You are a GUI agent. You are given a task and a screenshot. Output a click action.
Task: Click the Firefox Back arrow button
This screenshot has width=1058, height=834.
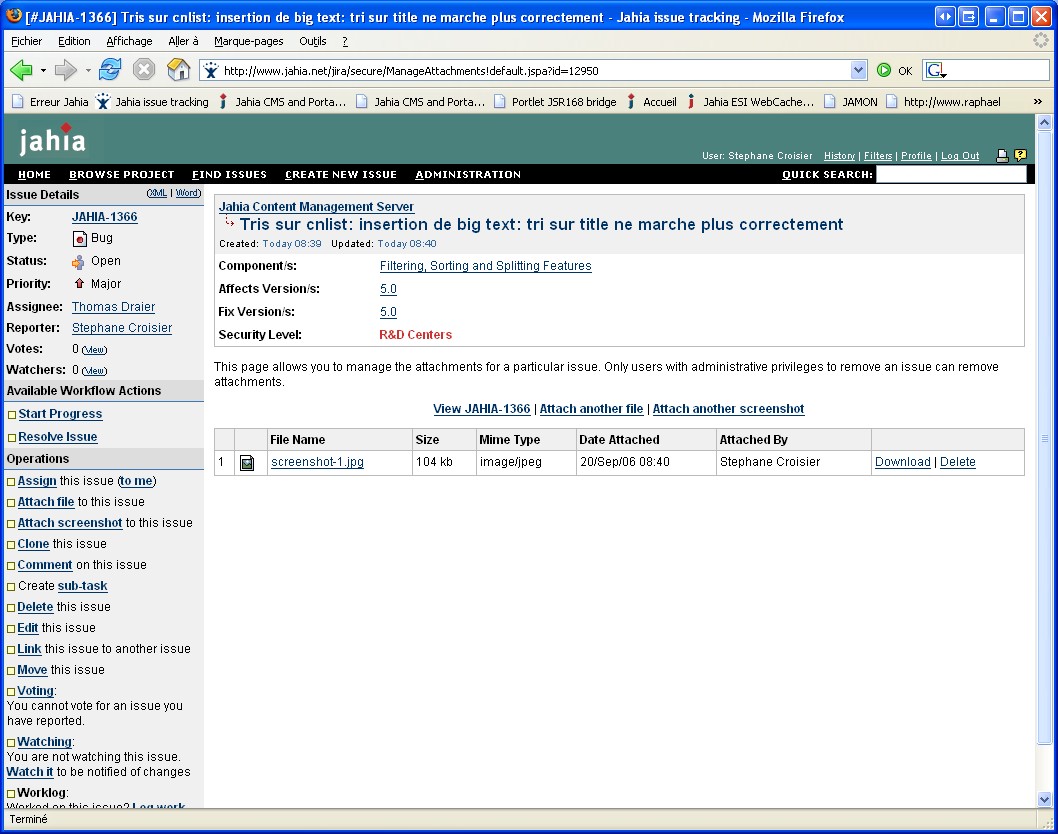click(22, 70)
